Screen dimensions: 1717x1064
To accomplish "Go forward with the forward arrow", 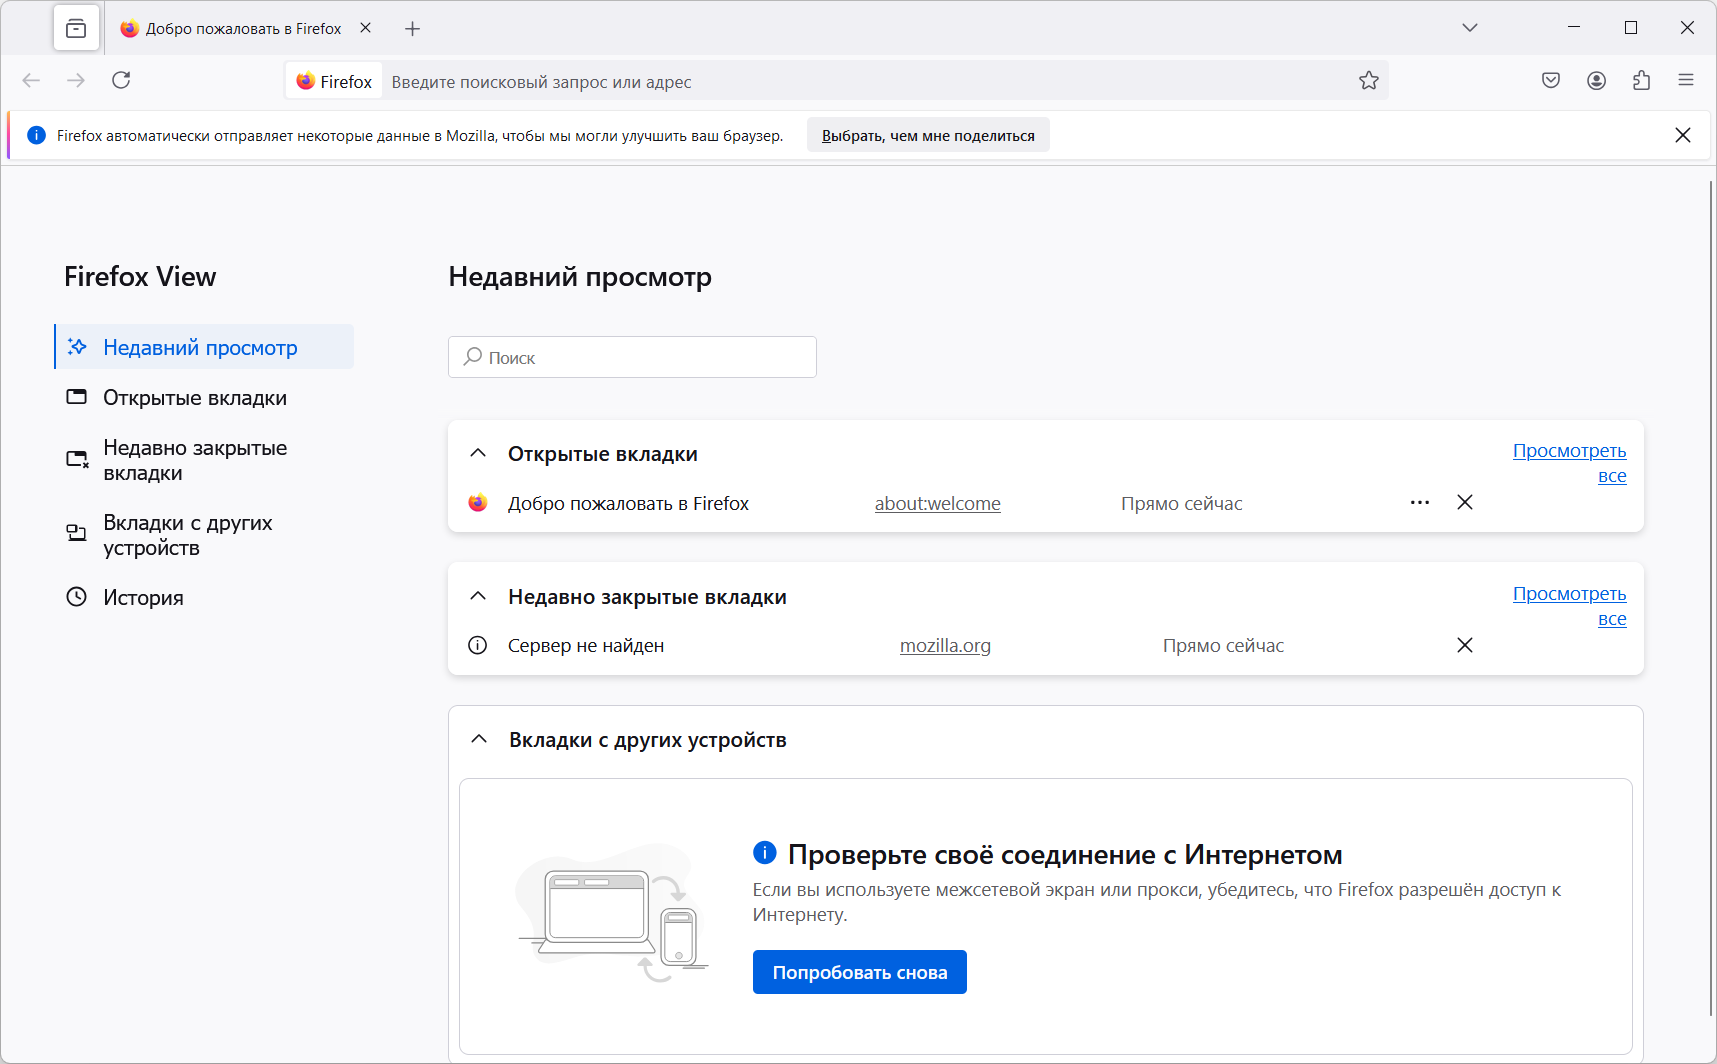I will pos(76,80).
